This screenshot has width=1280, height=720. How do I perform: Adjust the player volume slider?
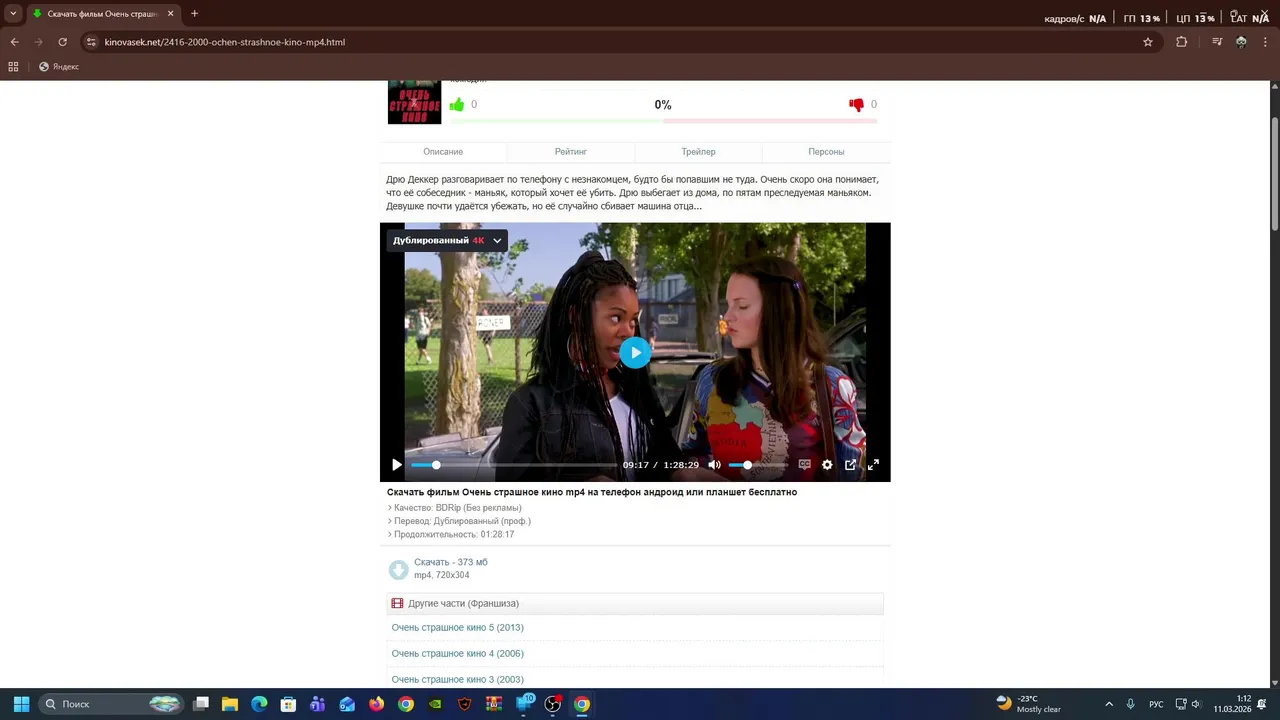757,465
